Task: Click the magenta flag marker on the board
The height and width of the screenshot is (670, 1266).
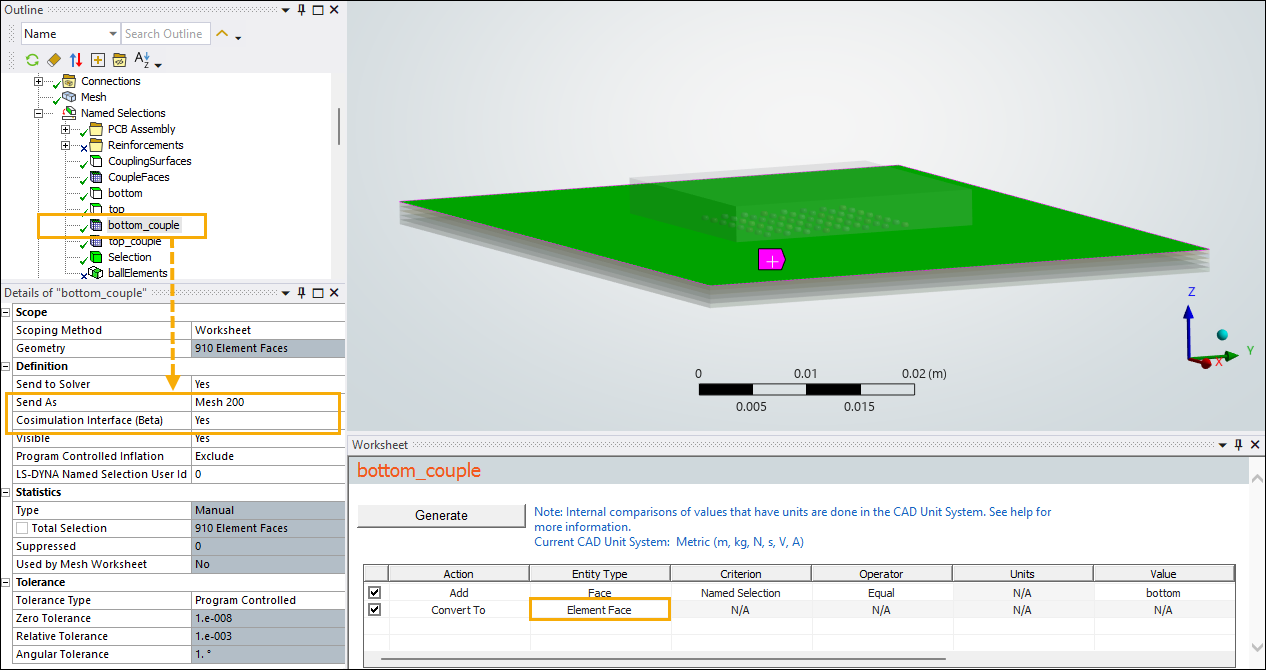Action: (x=771, y=260)
